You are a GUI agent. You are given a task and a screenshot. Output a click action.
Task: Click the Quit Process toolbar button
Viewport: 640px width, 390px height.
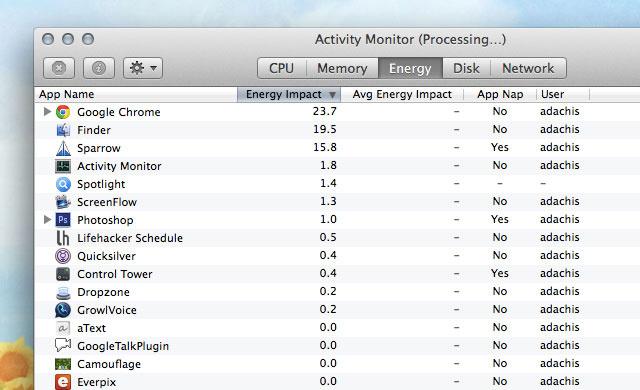(x=59, y=68)
